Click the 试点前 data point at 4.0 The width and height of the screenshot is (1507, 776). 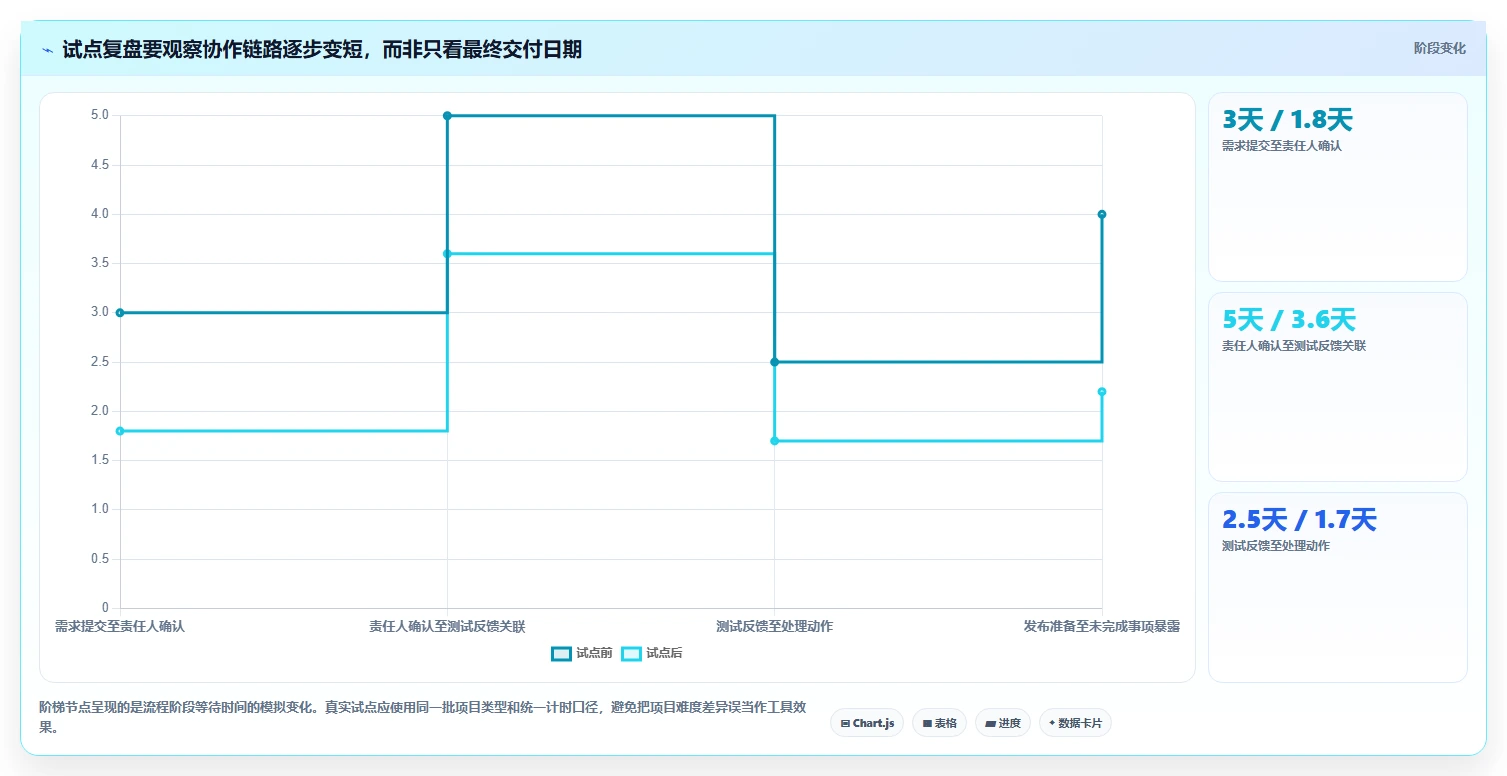pyautogui.click(x=1101, y=214)
